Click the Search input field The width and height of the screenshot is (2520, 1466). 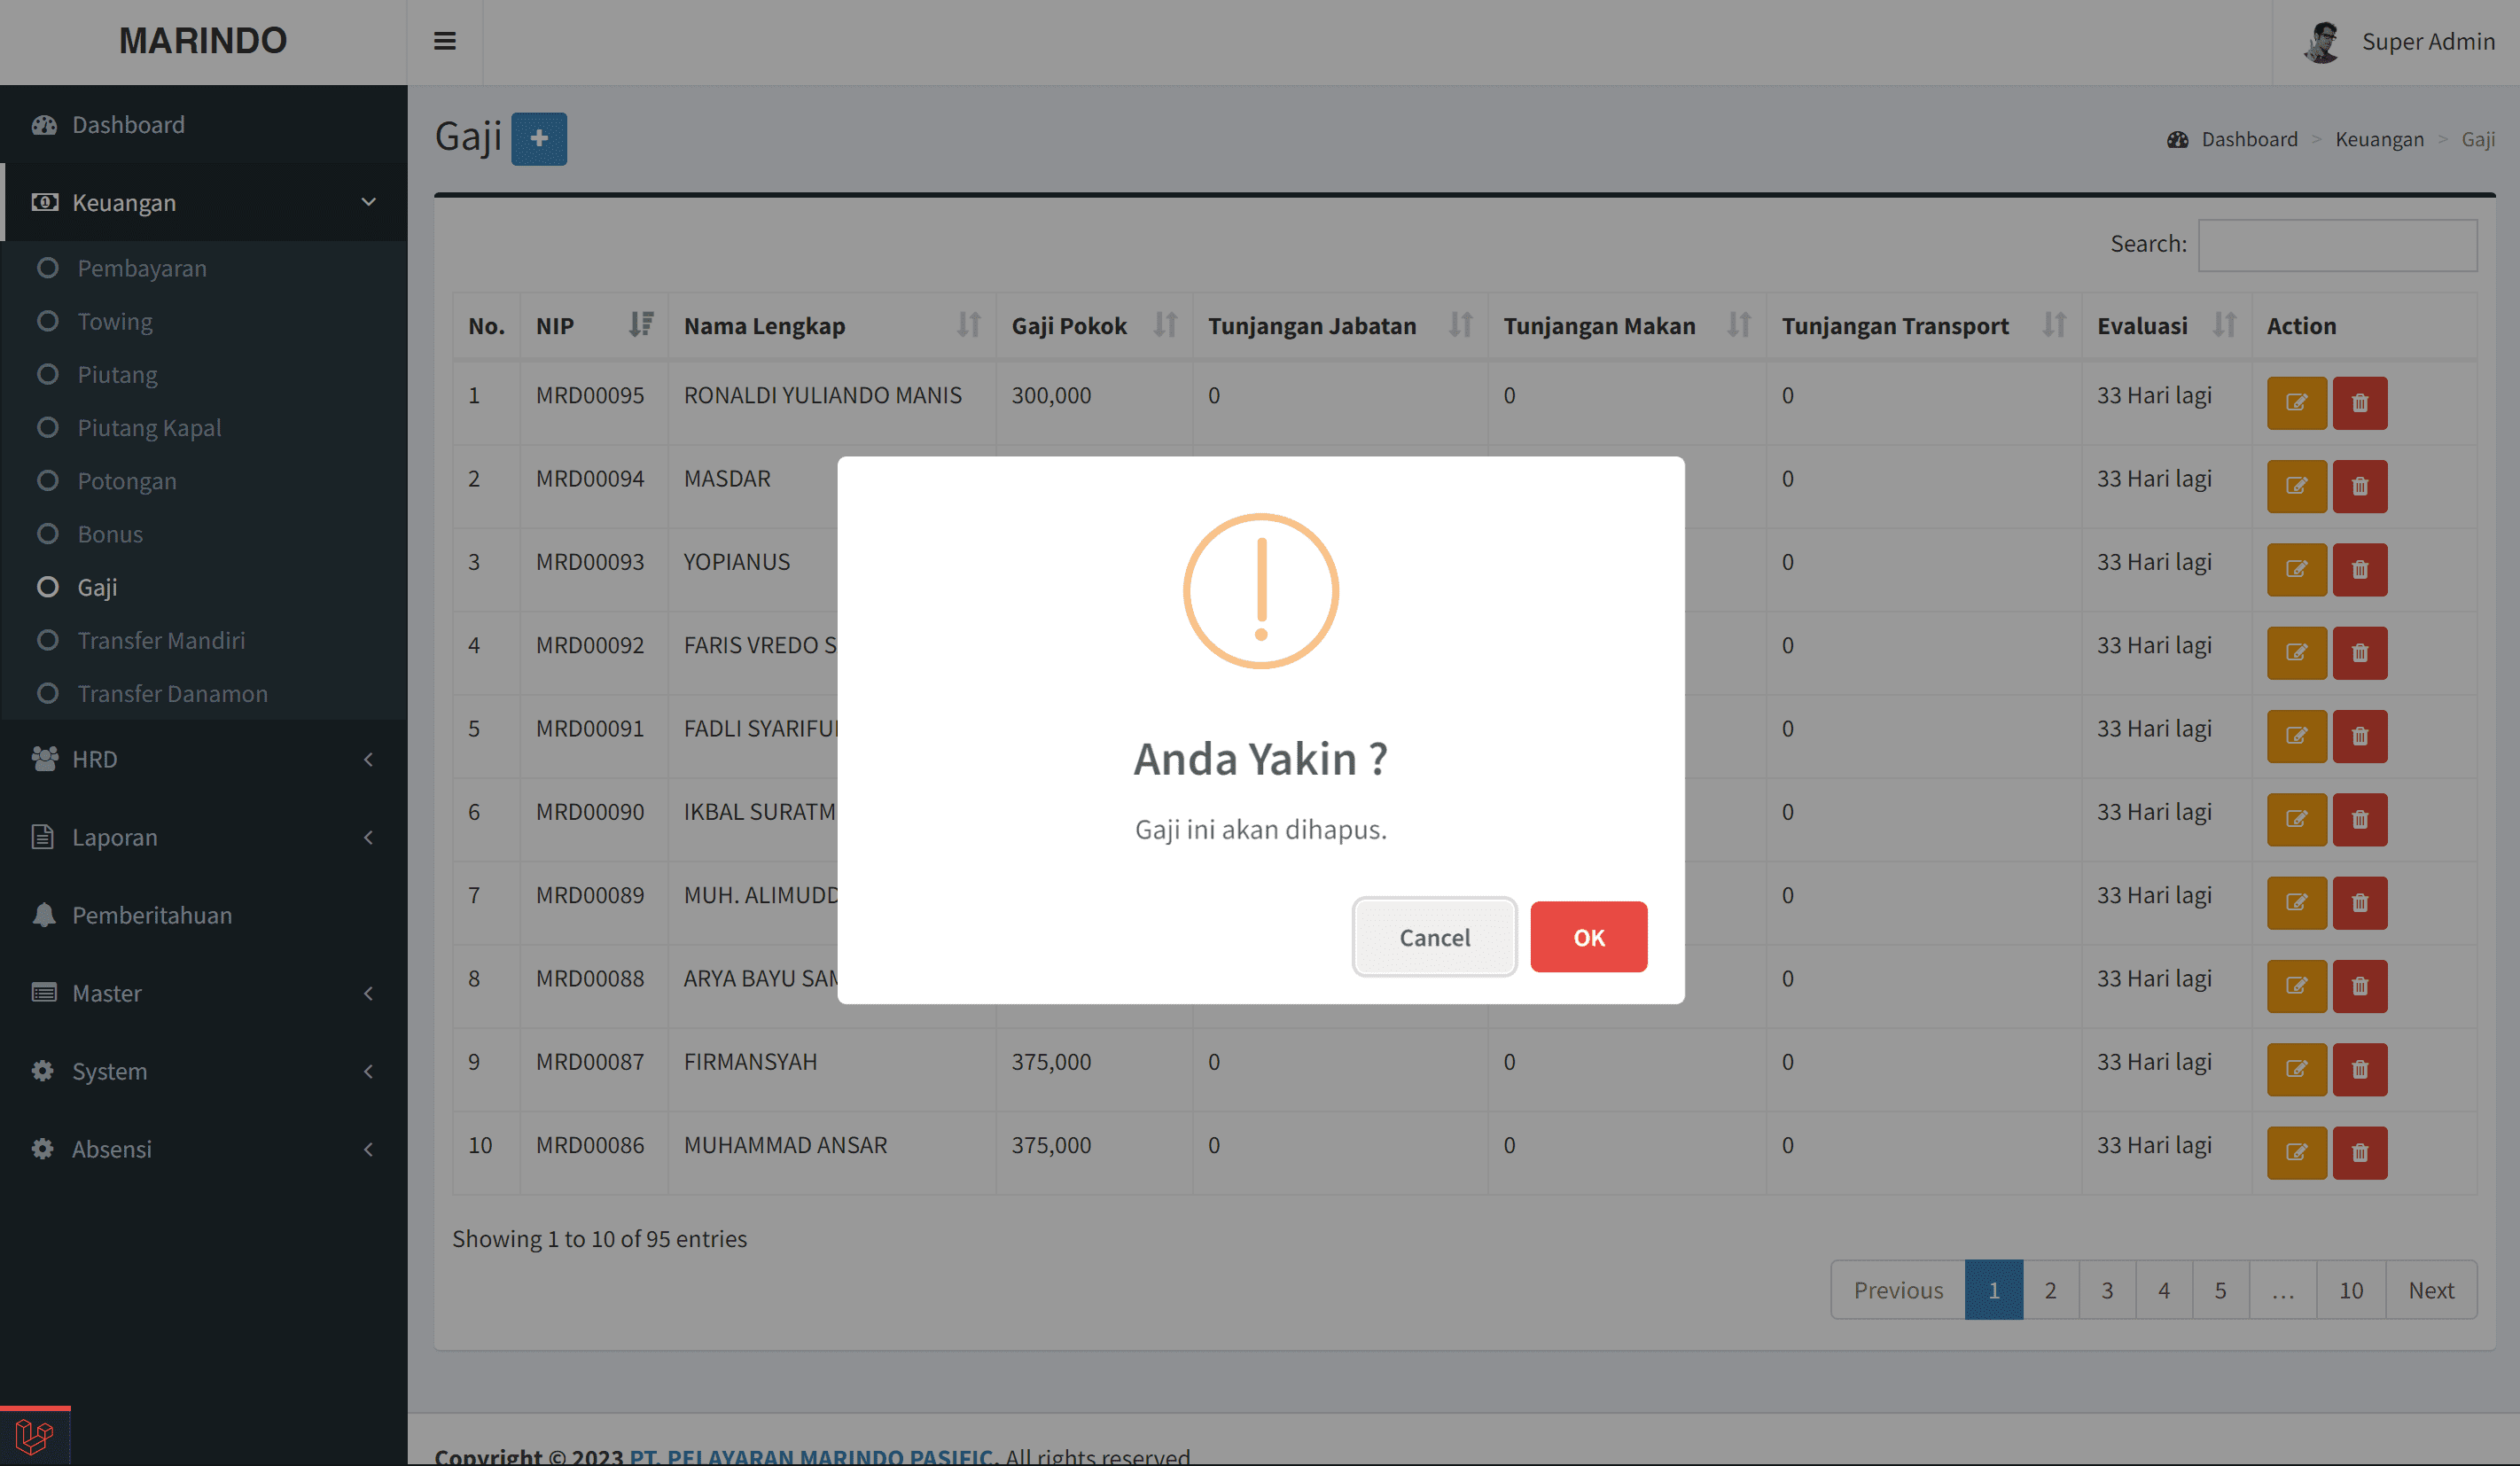coord(2337,245)
